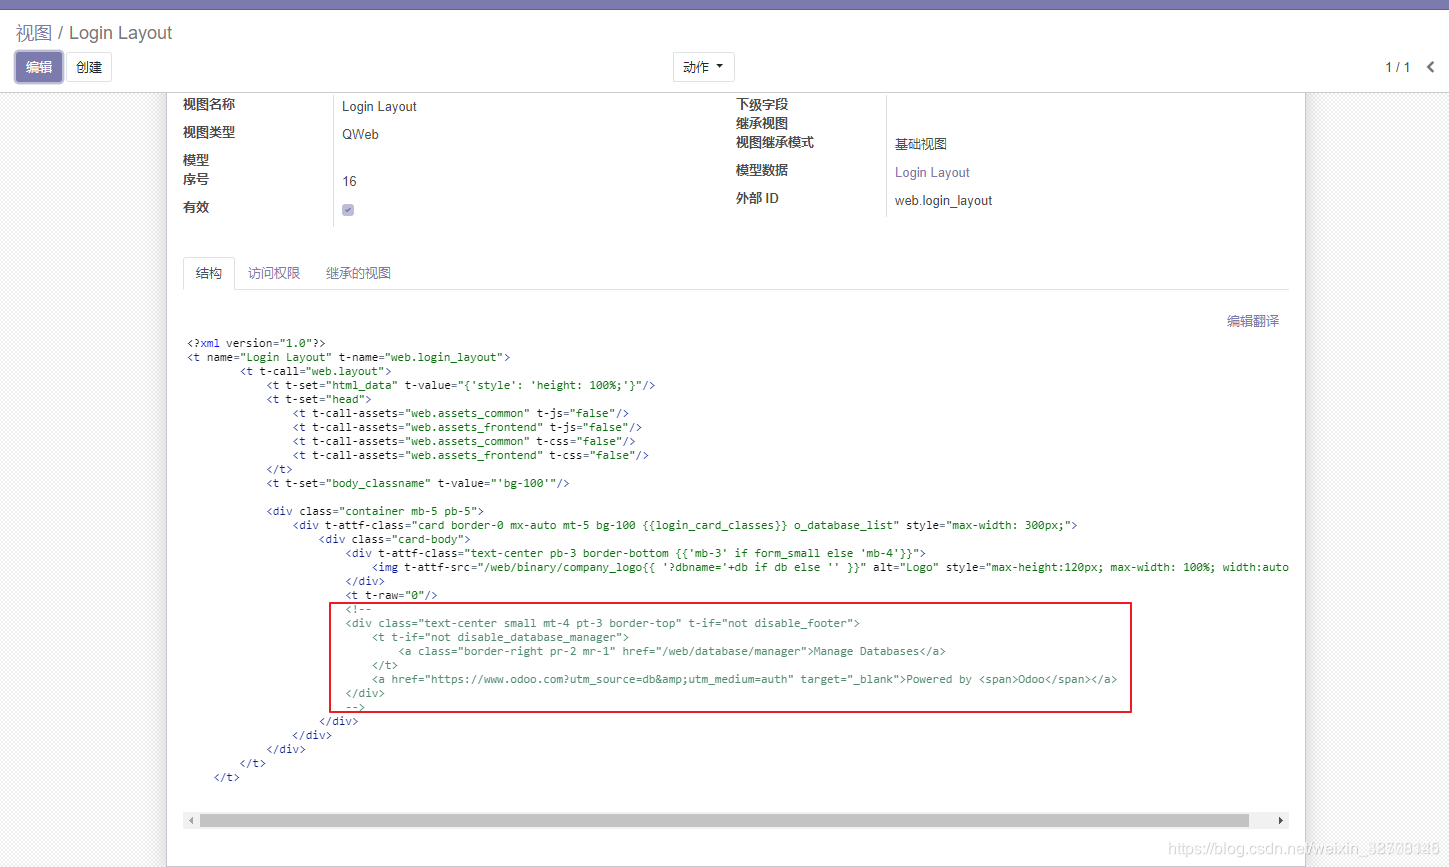Image resolution: width=1449 pixels, height=867 pixels.
Task: Click the QWeb view type value
Action: [360, 134]
